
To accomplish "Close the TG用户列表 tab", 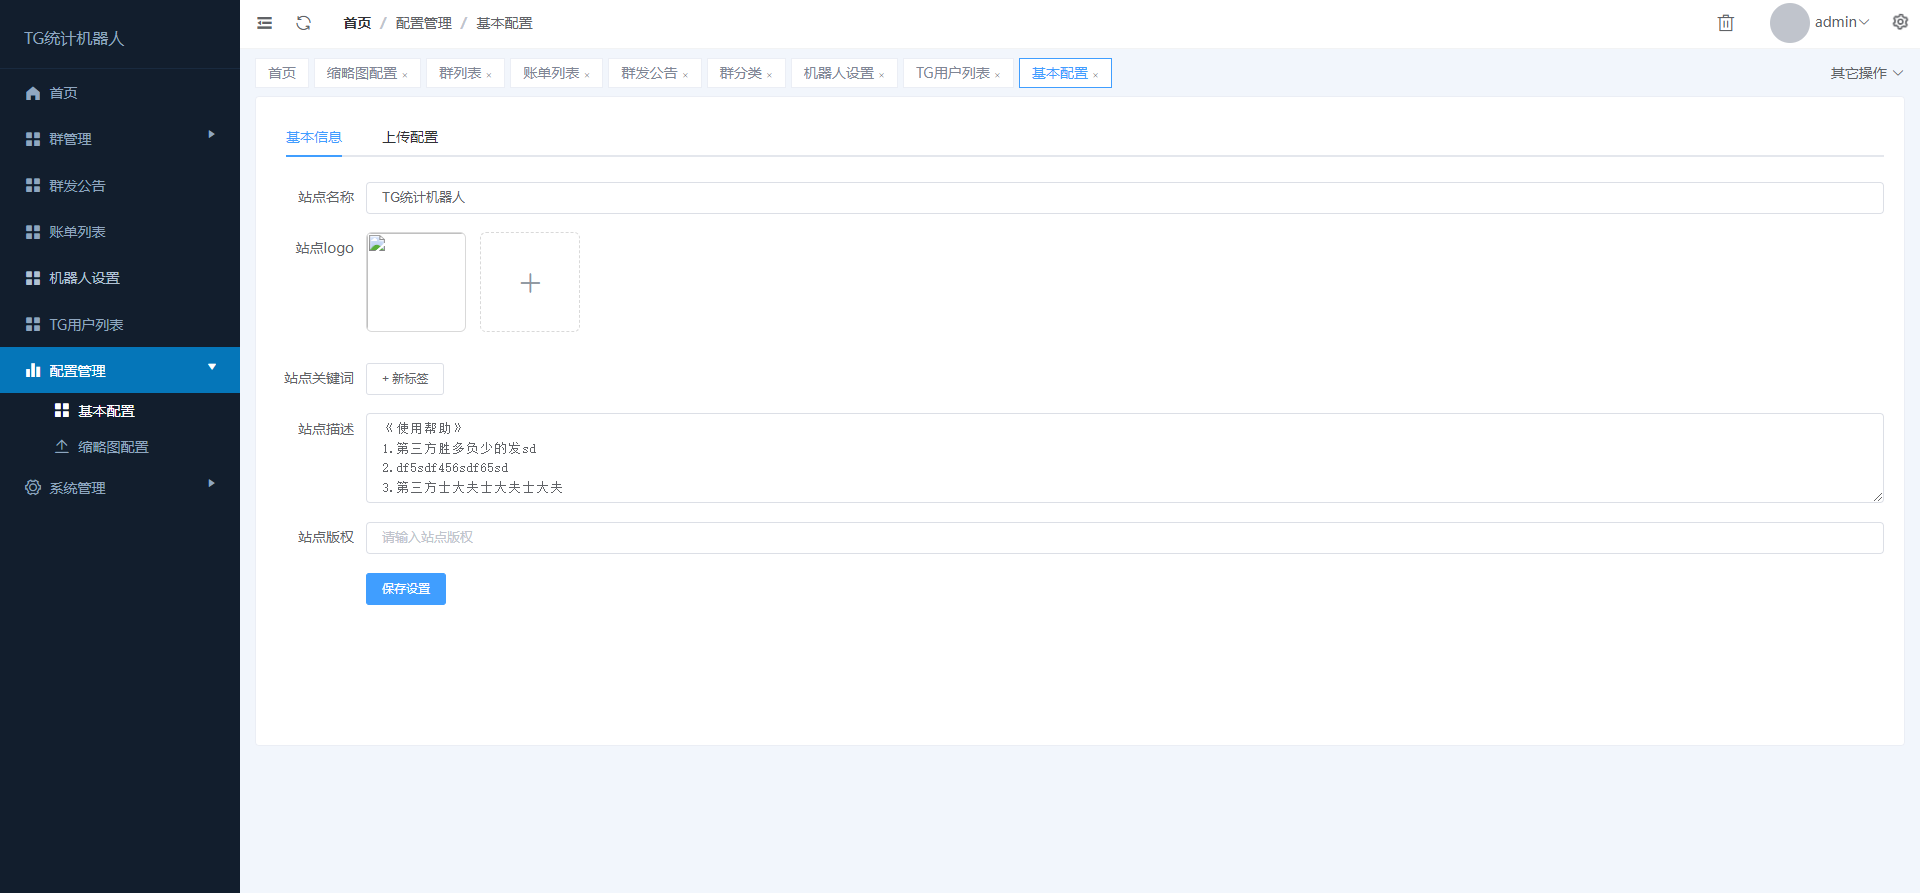I will tap(997, 75).
